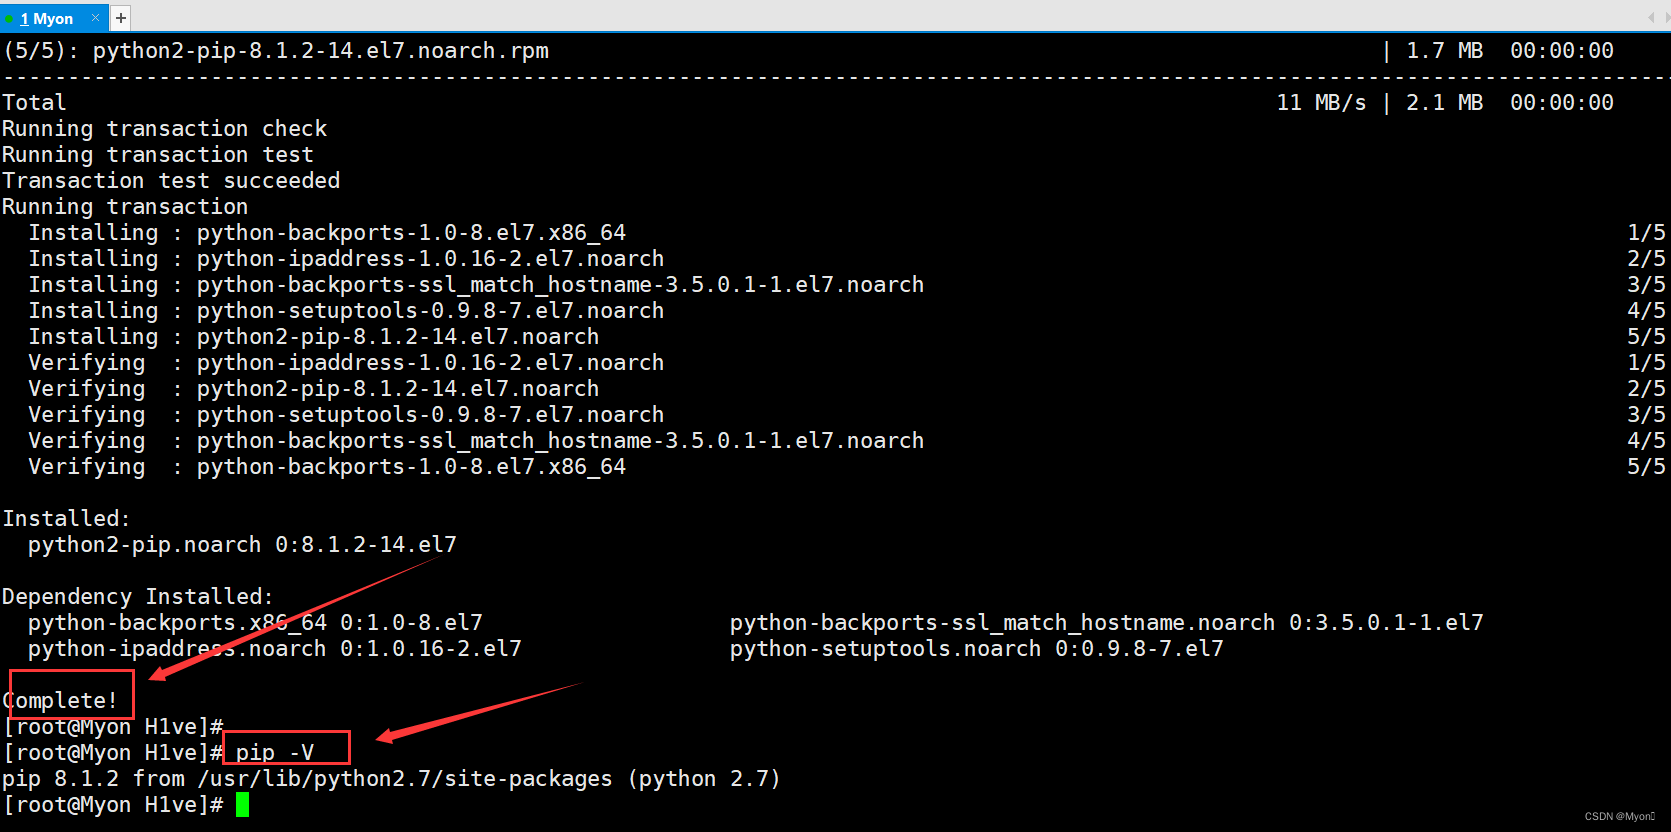
Task: Click the '5/5' counter on python2-pip Installing row
Action: coord(1646,337)
